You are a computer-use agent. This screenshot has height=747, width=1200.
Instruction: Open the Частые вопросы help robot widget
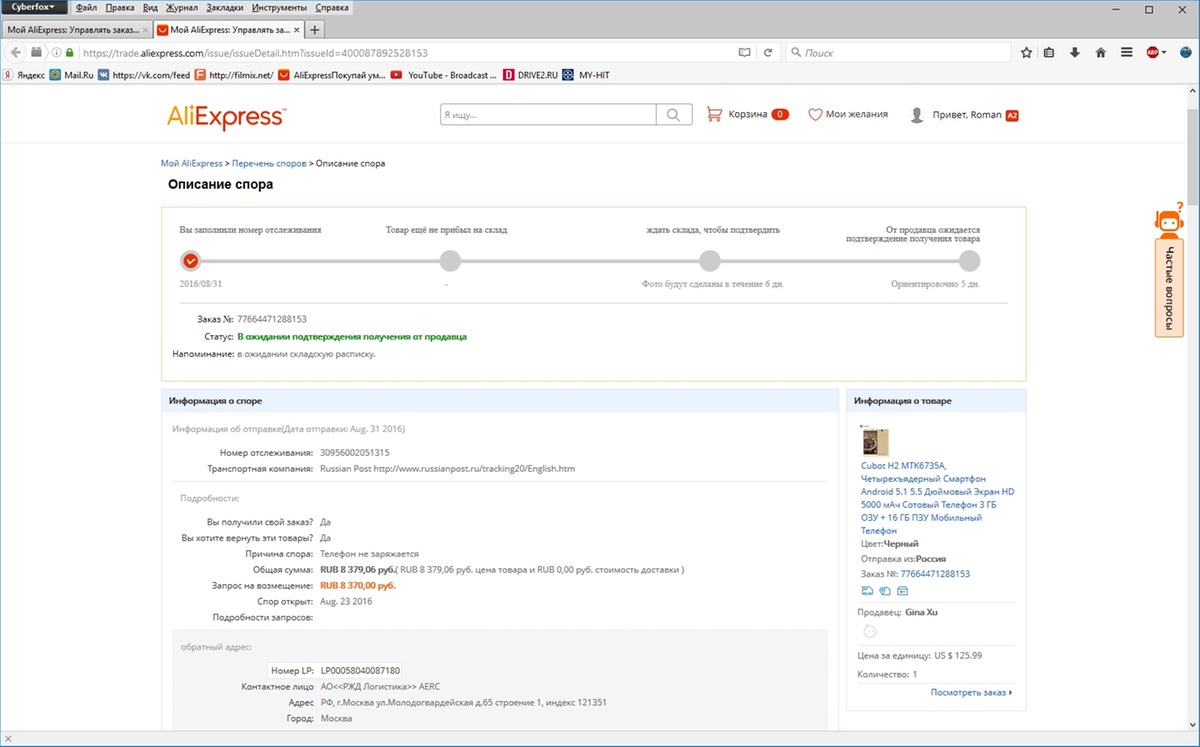click(1169, 270)
